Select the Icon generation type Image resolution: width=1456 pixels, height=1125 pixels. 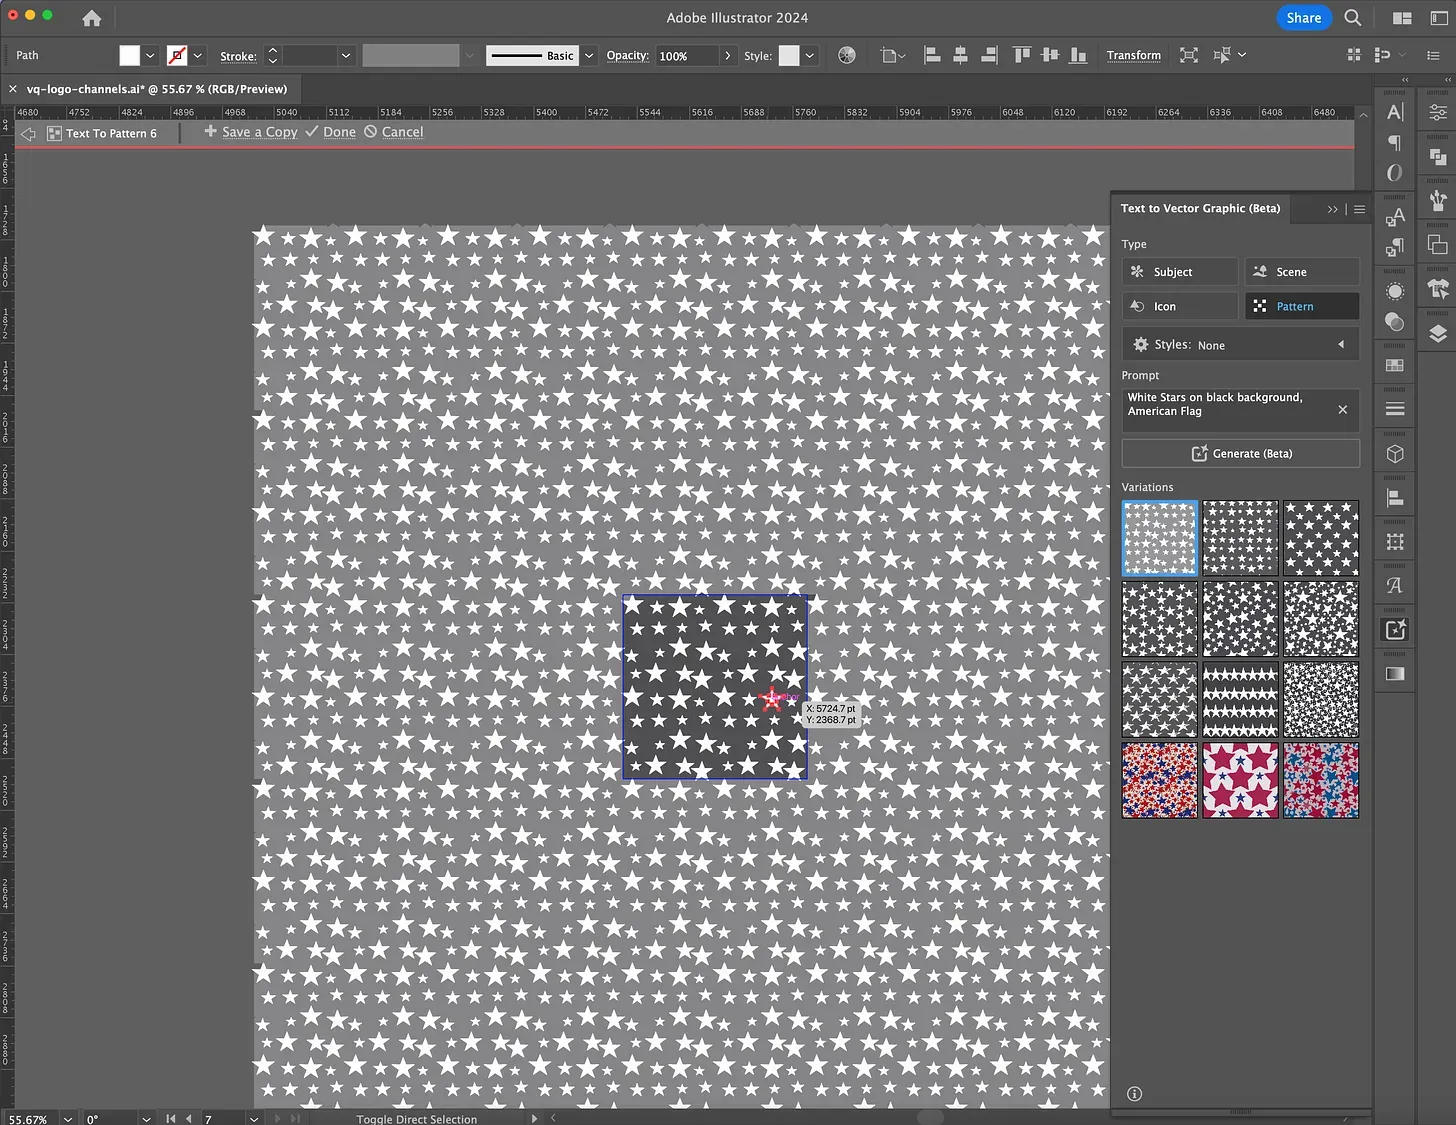(1179, 306)
